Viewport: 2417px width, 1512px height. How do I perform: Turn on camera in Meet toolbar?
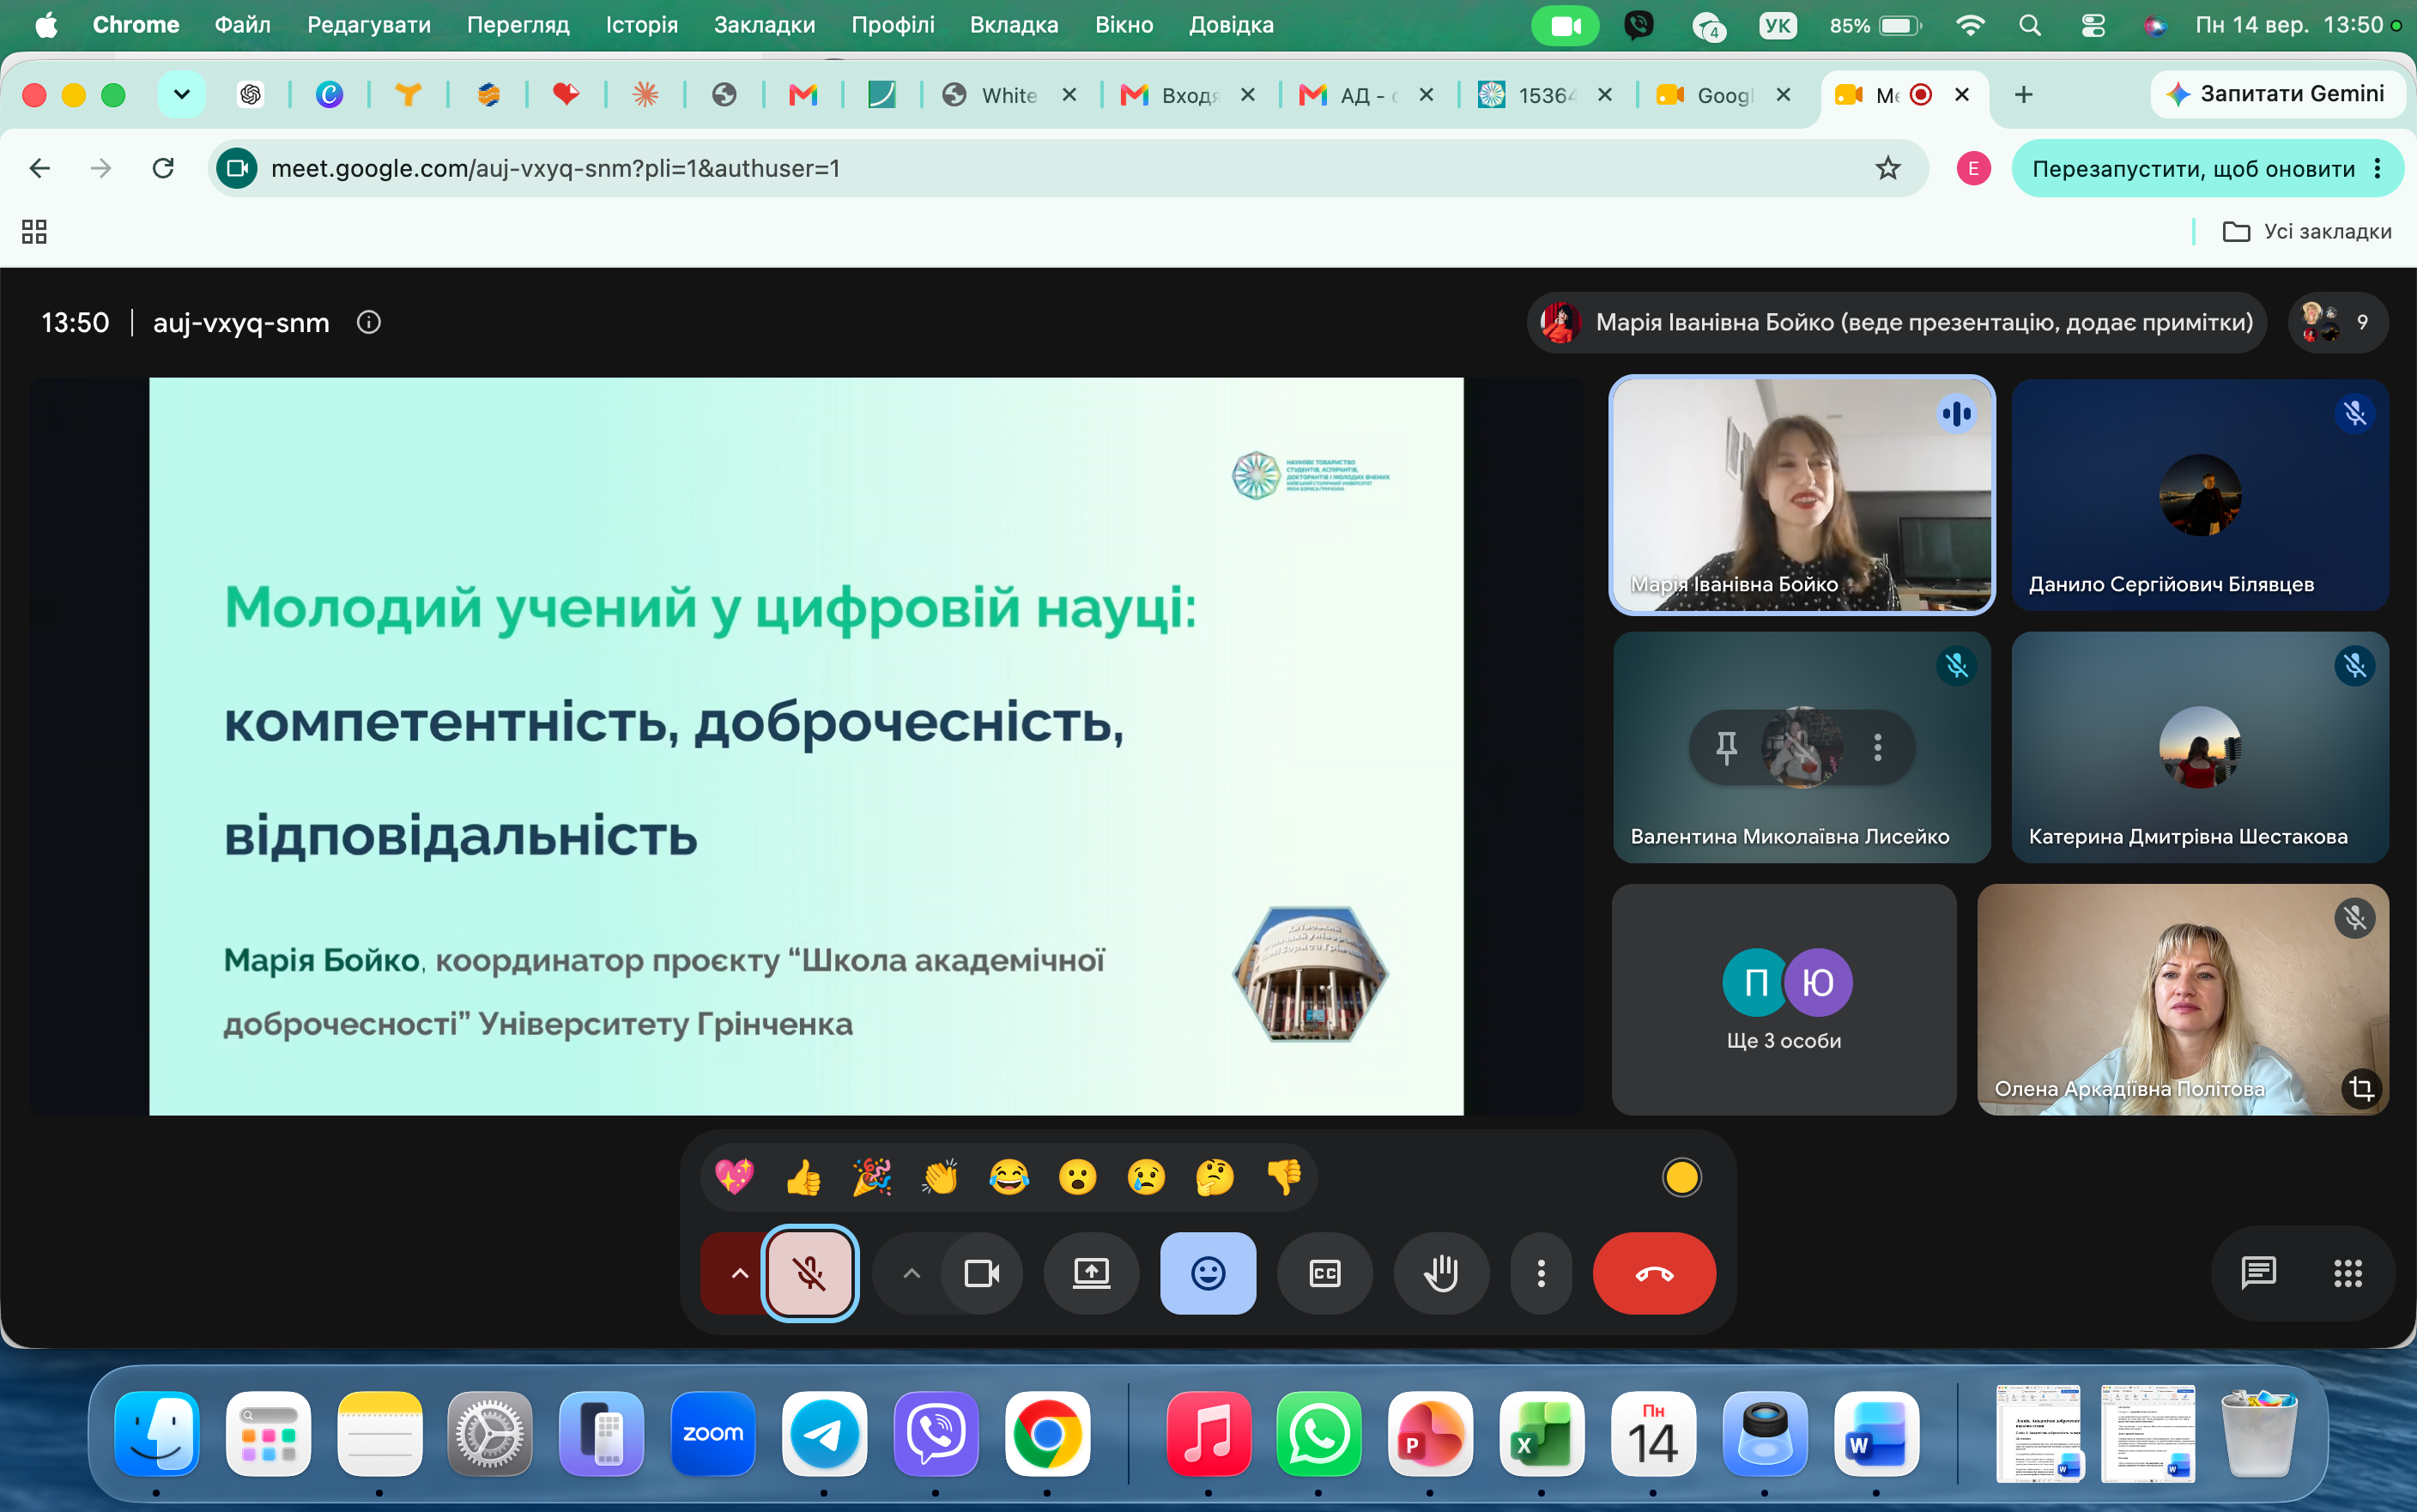coord(981,1273)
